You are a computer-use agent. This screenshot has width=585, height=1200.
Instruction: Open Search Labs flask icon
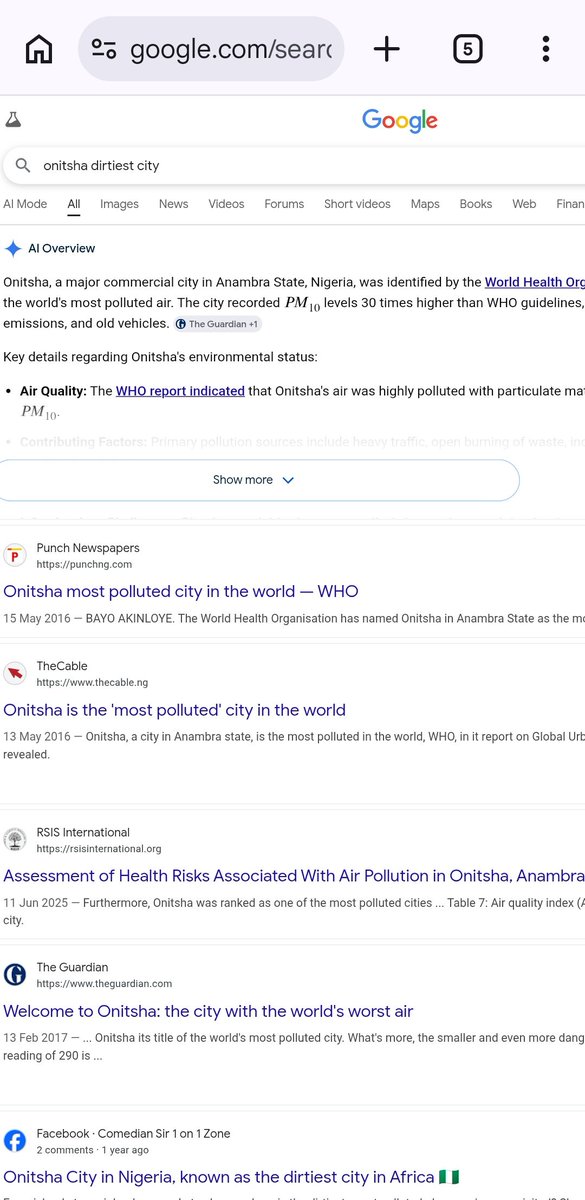pos(13,120)
